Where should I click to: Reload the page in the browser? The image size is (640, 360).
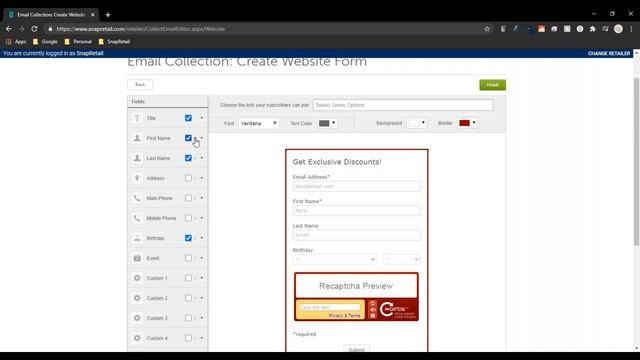[34, 29]
